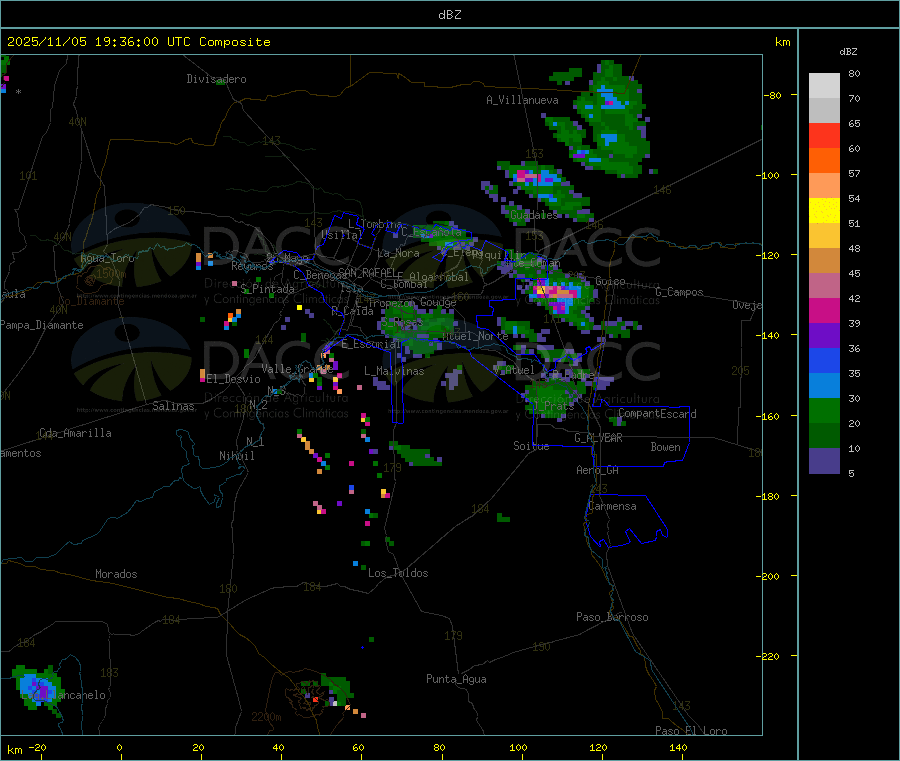Screen dimensions: 900x761
Task: Click the Paso_El_Loro label
Action: pyautogui.click(x=691, y=731)
